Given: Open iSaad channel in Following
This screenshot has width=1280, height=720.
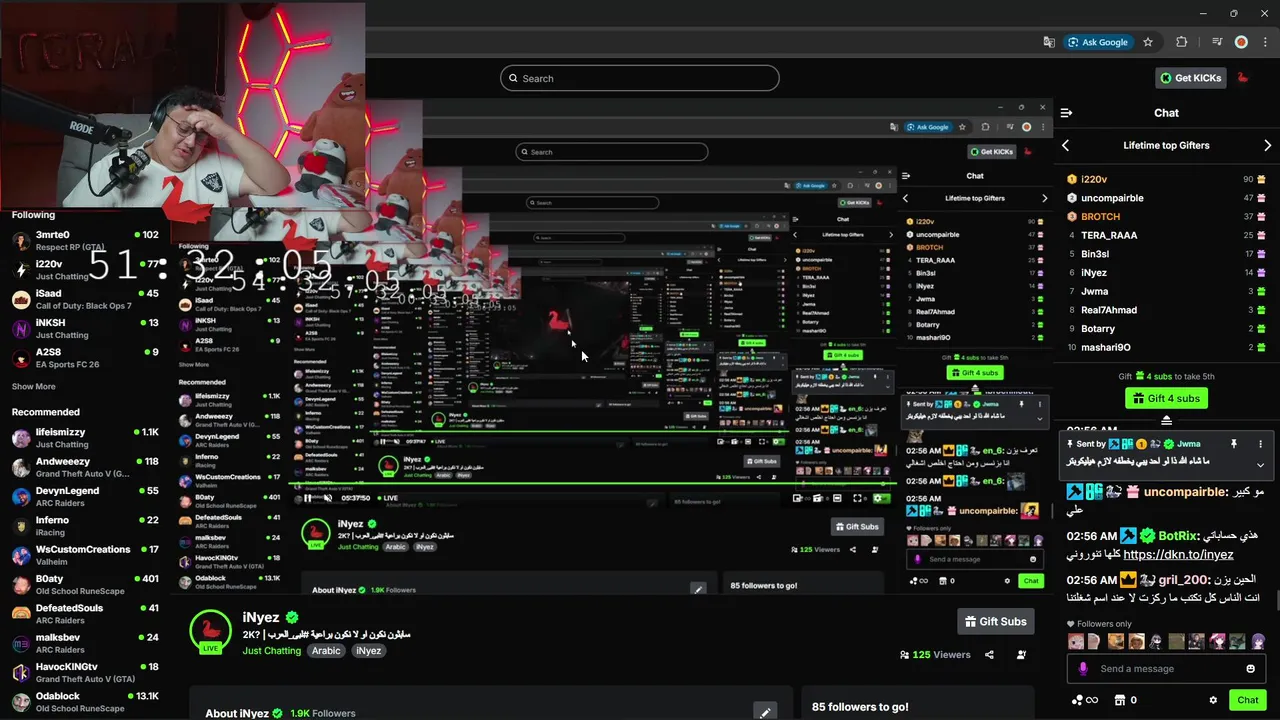Looking at the screenshot, I should click(86, 299).
